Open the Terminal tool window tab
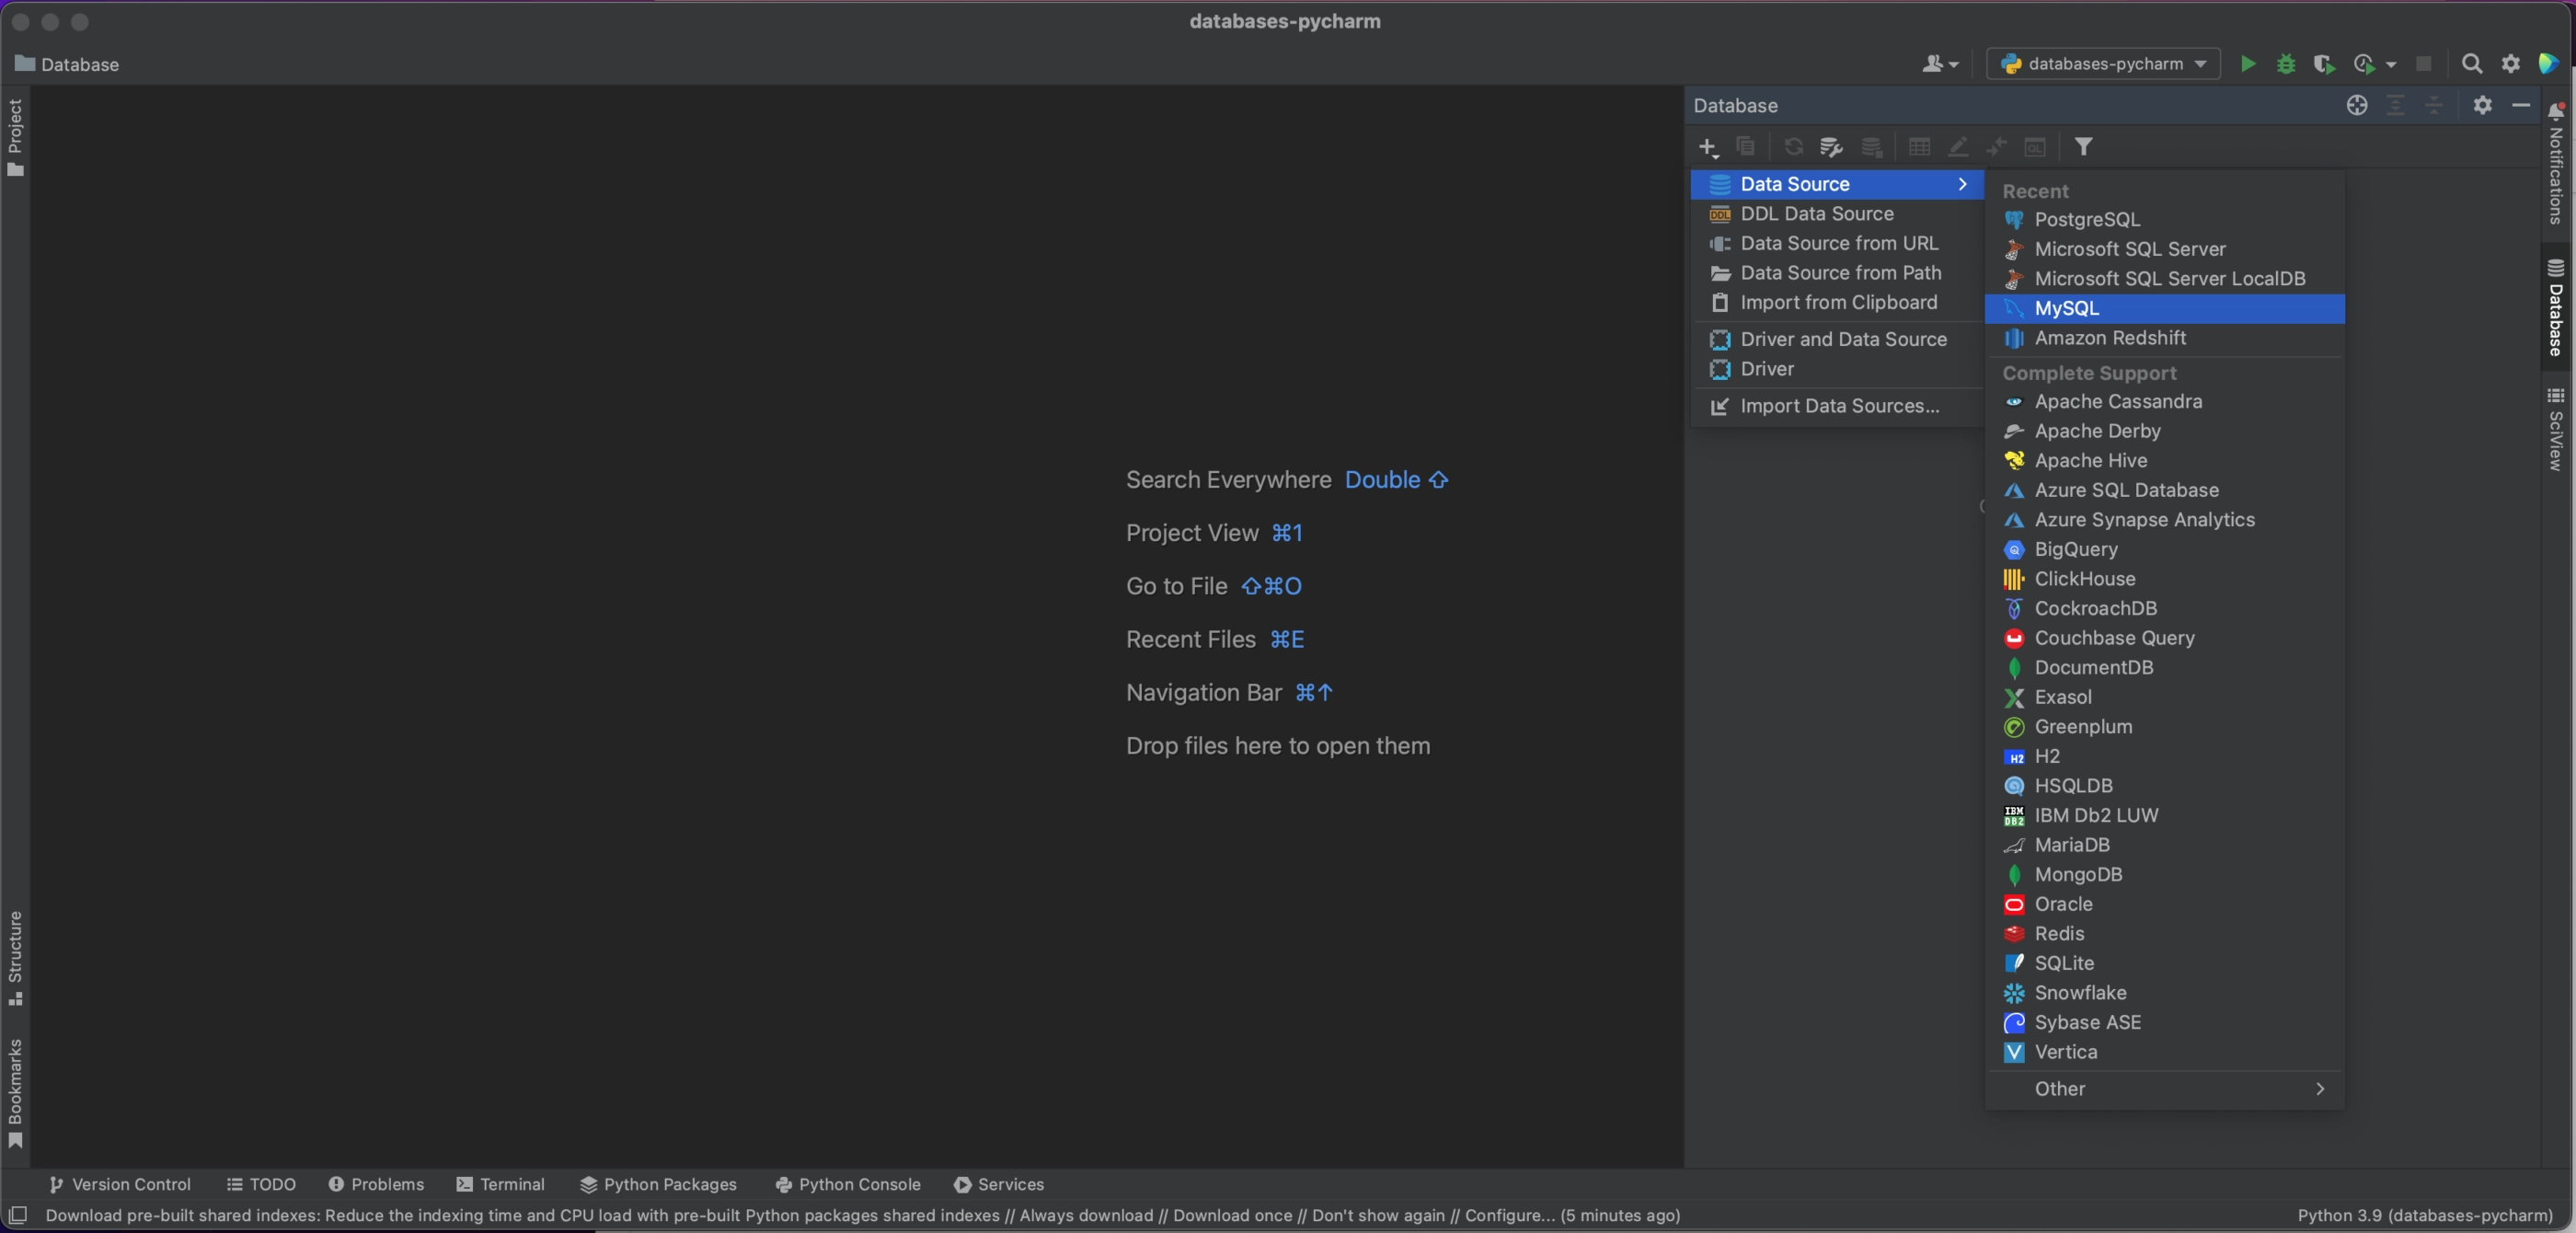Viewport: 2576px width, 1233px height. tap(500, 1184)
